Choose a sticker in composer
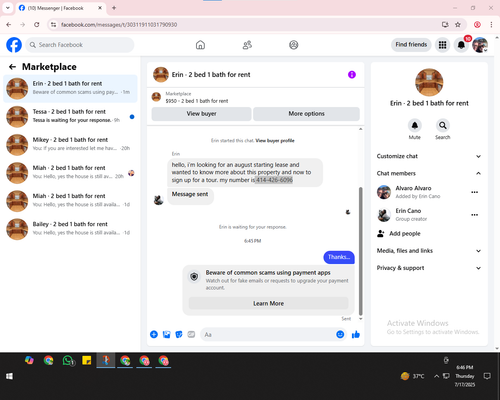The height and width of the screenshot is (400, 500). click(179, 334)
